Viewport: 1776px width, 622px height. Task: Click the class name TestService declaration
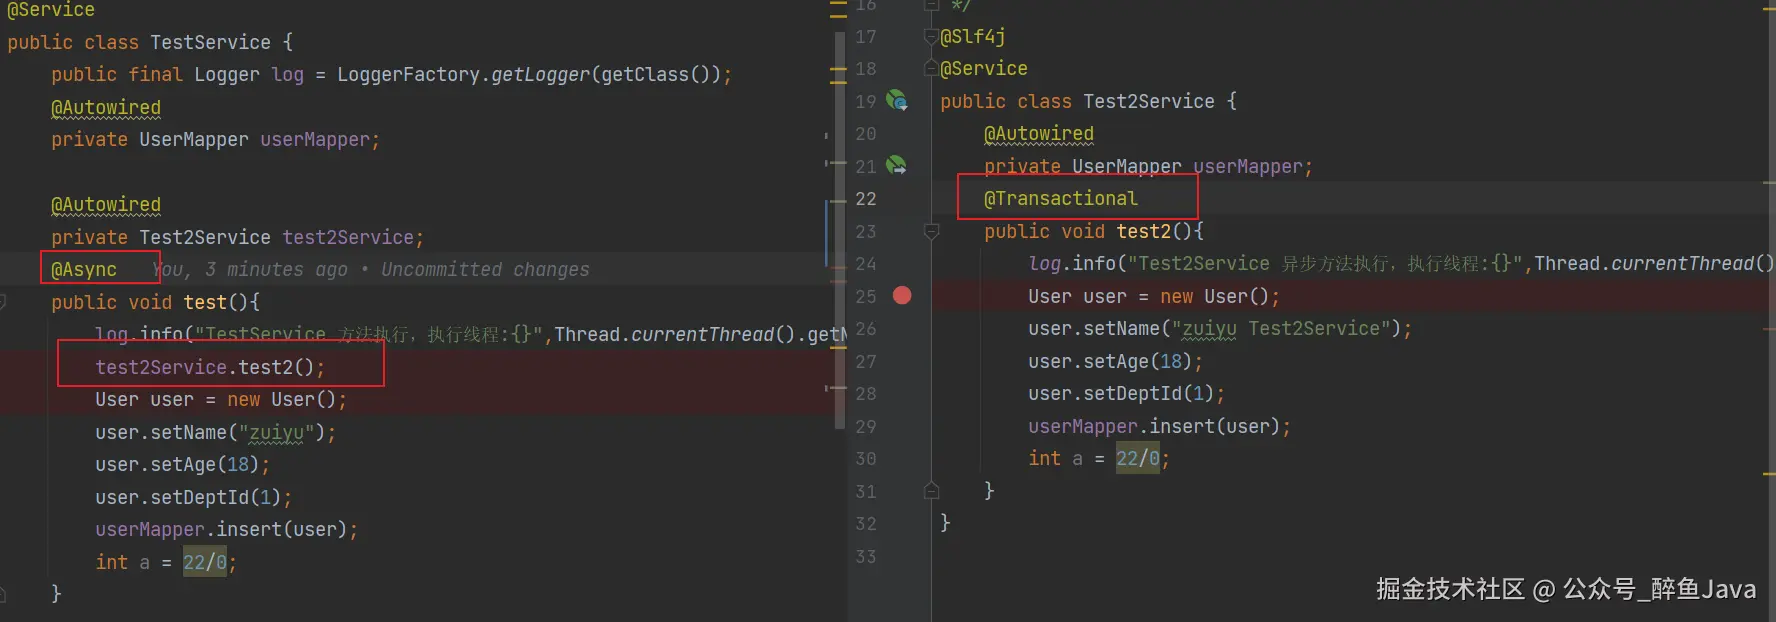(x=210, y=42)
